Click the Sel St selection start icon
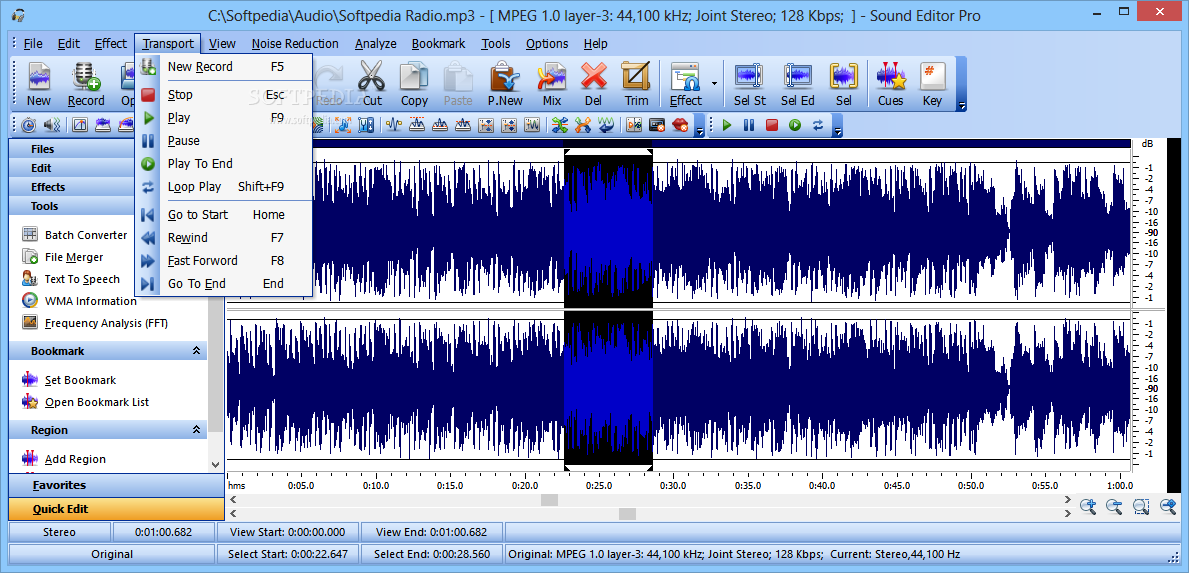This screenshot has width=1189, height=573. tap(750, 84)
